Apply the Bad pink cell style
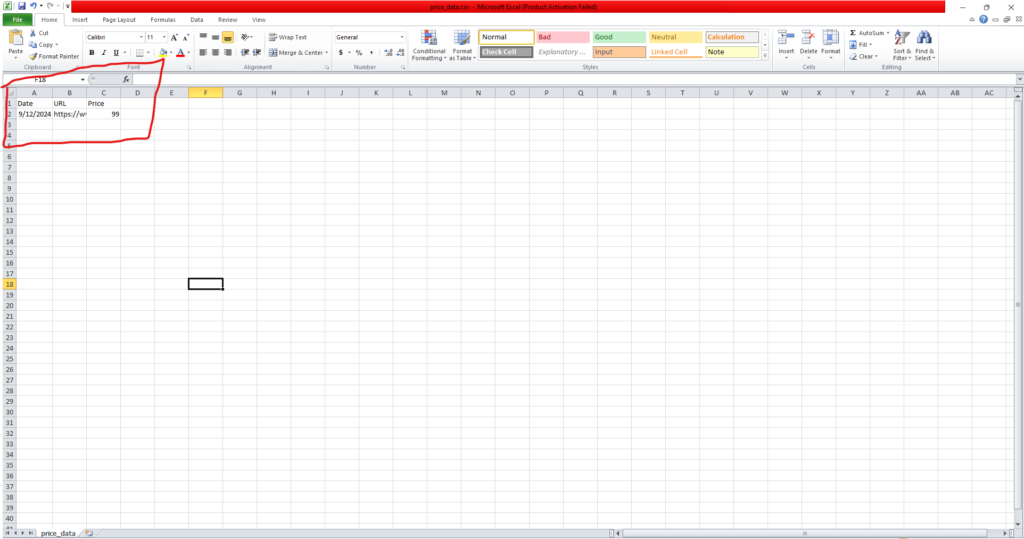This screenshot has width=1024, height=539. 563,37
